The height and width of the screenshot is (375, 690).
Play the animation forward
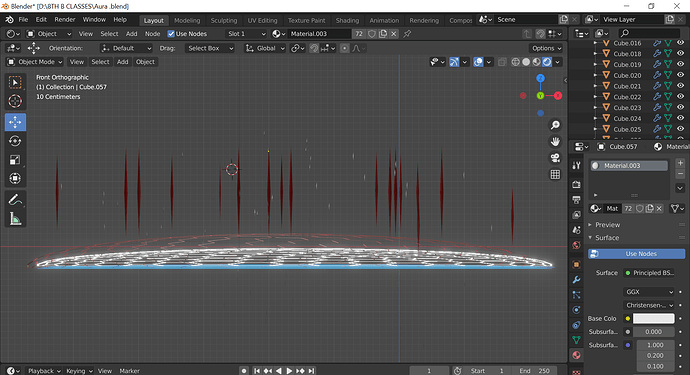(x=289, y=371)
